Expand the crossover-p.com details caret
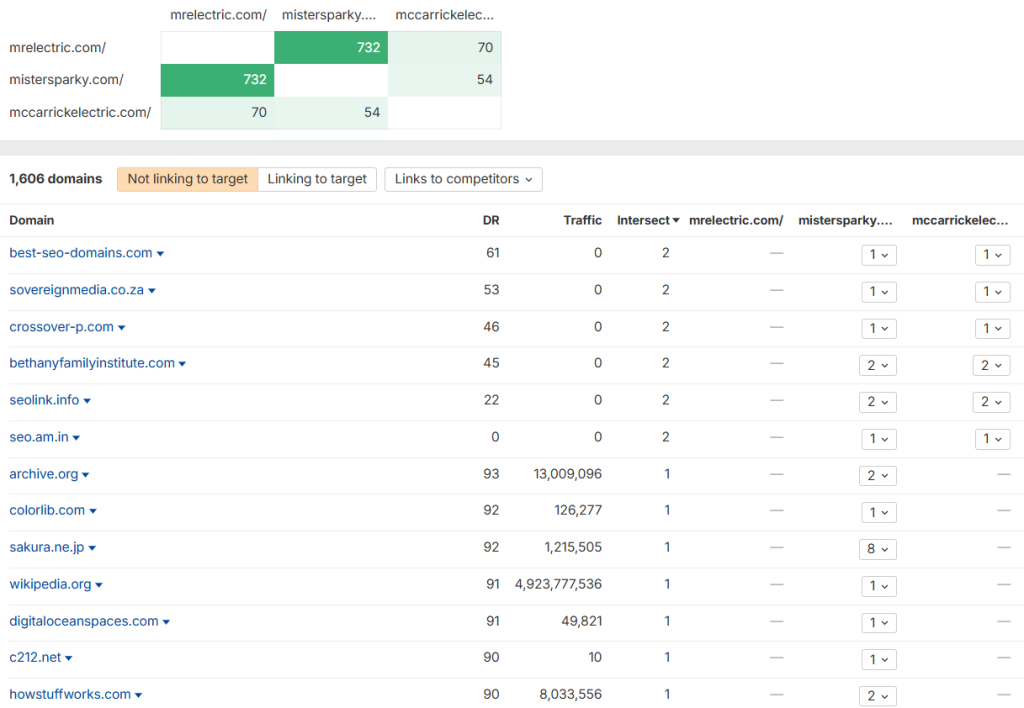Image resolution: width=1024 pixels, height=708 pixels. click(x=122, y=327)
